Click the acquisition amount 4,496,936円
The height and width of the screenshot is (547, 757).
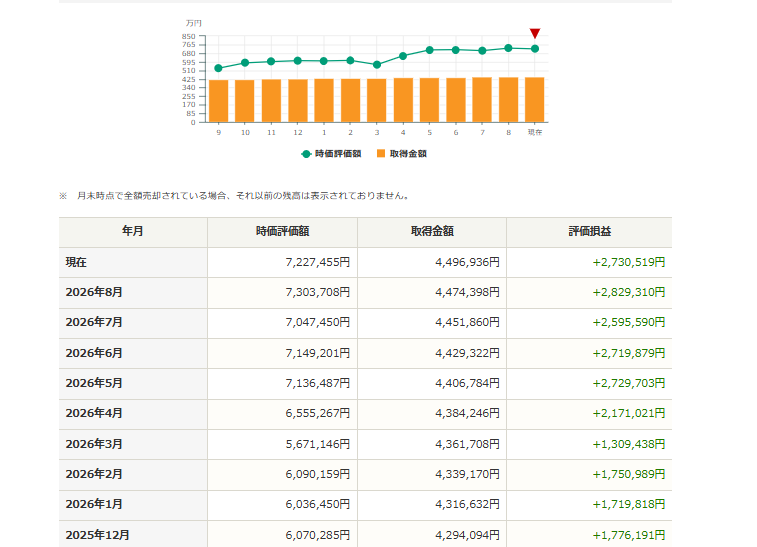point(467,262)
